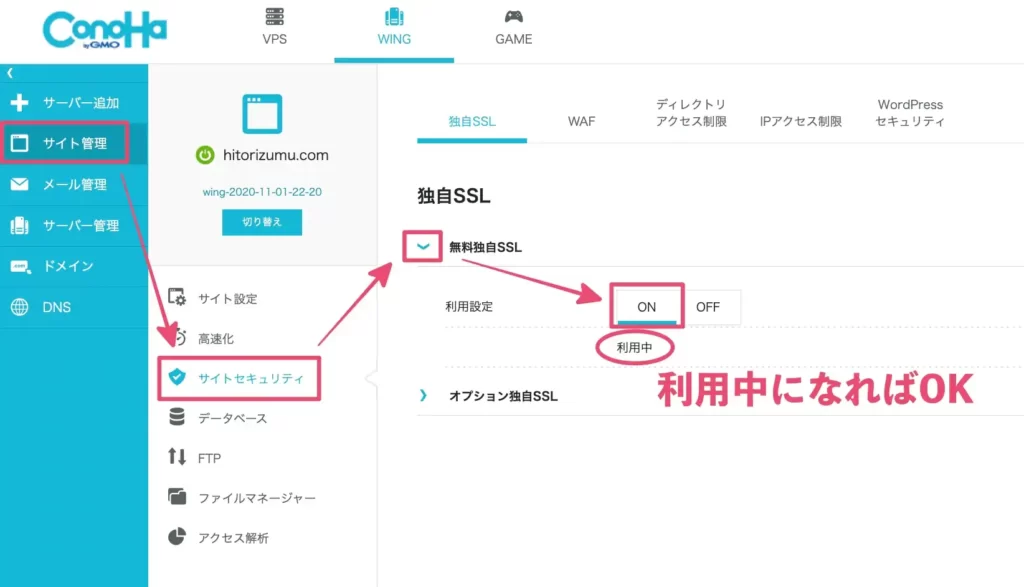Open サーバー追加 in the sidebar
Viewport: 1024px width, 587px height.
click(74, 103)
